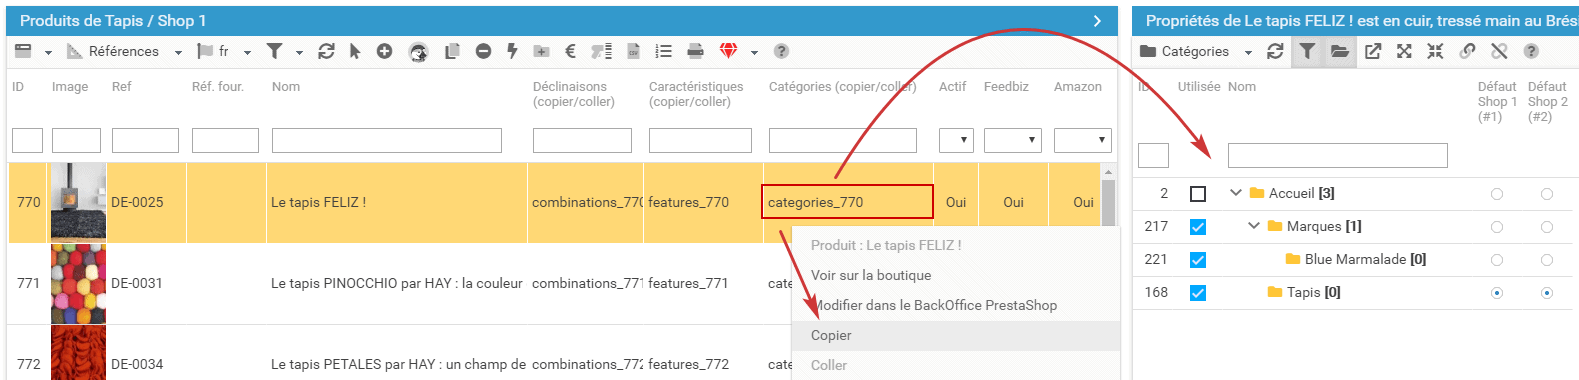Click the Nom filter field in products grid

coord(387,140)
